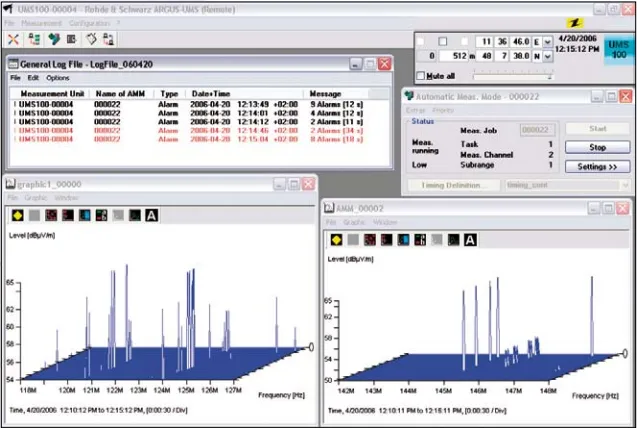Click the blue bar icon in AMM_00002 toolbar
Image resolution: width=637 pixels, height=428 pixels.
click(403, 240)
